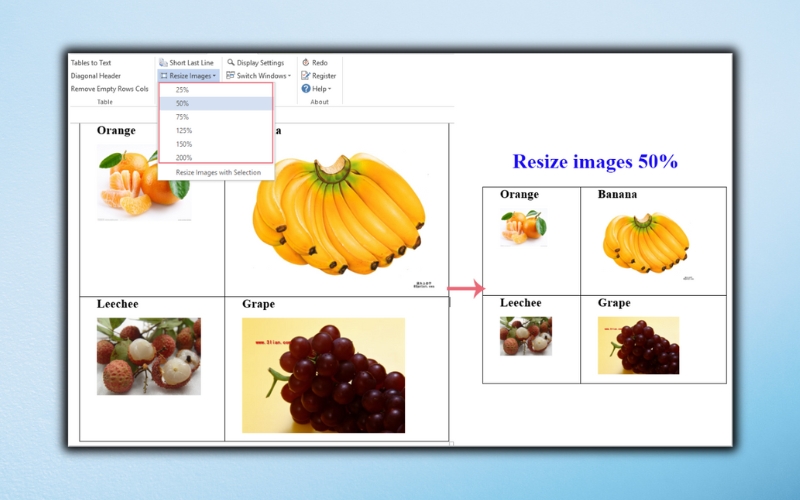Click the Switch Windows icon
800x500 pixels.
coord(231,76)
